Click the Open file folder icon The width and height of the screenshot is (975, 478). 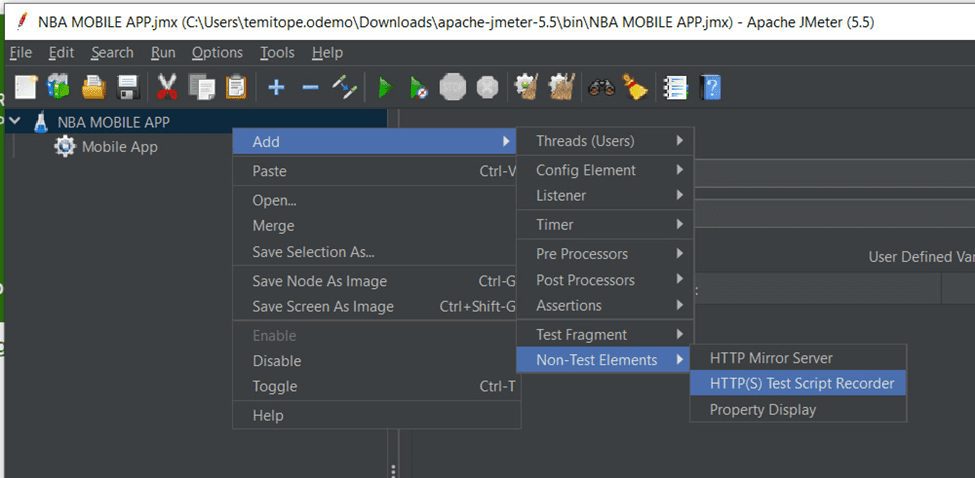click(93, 87)
